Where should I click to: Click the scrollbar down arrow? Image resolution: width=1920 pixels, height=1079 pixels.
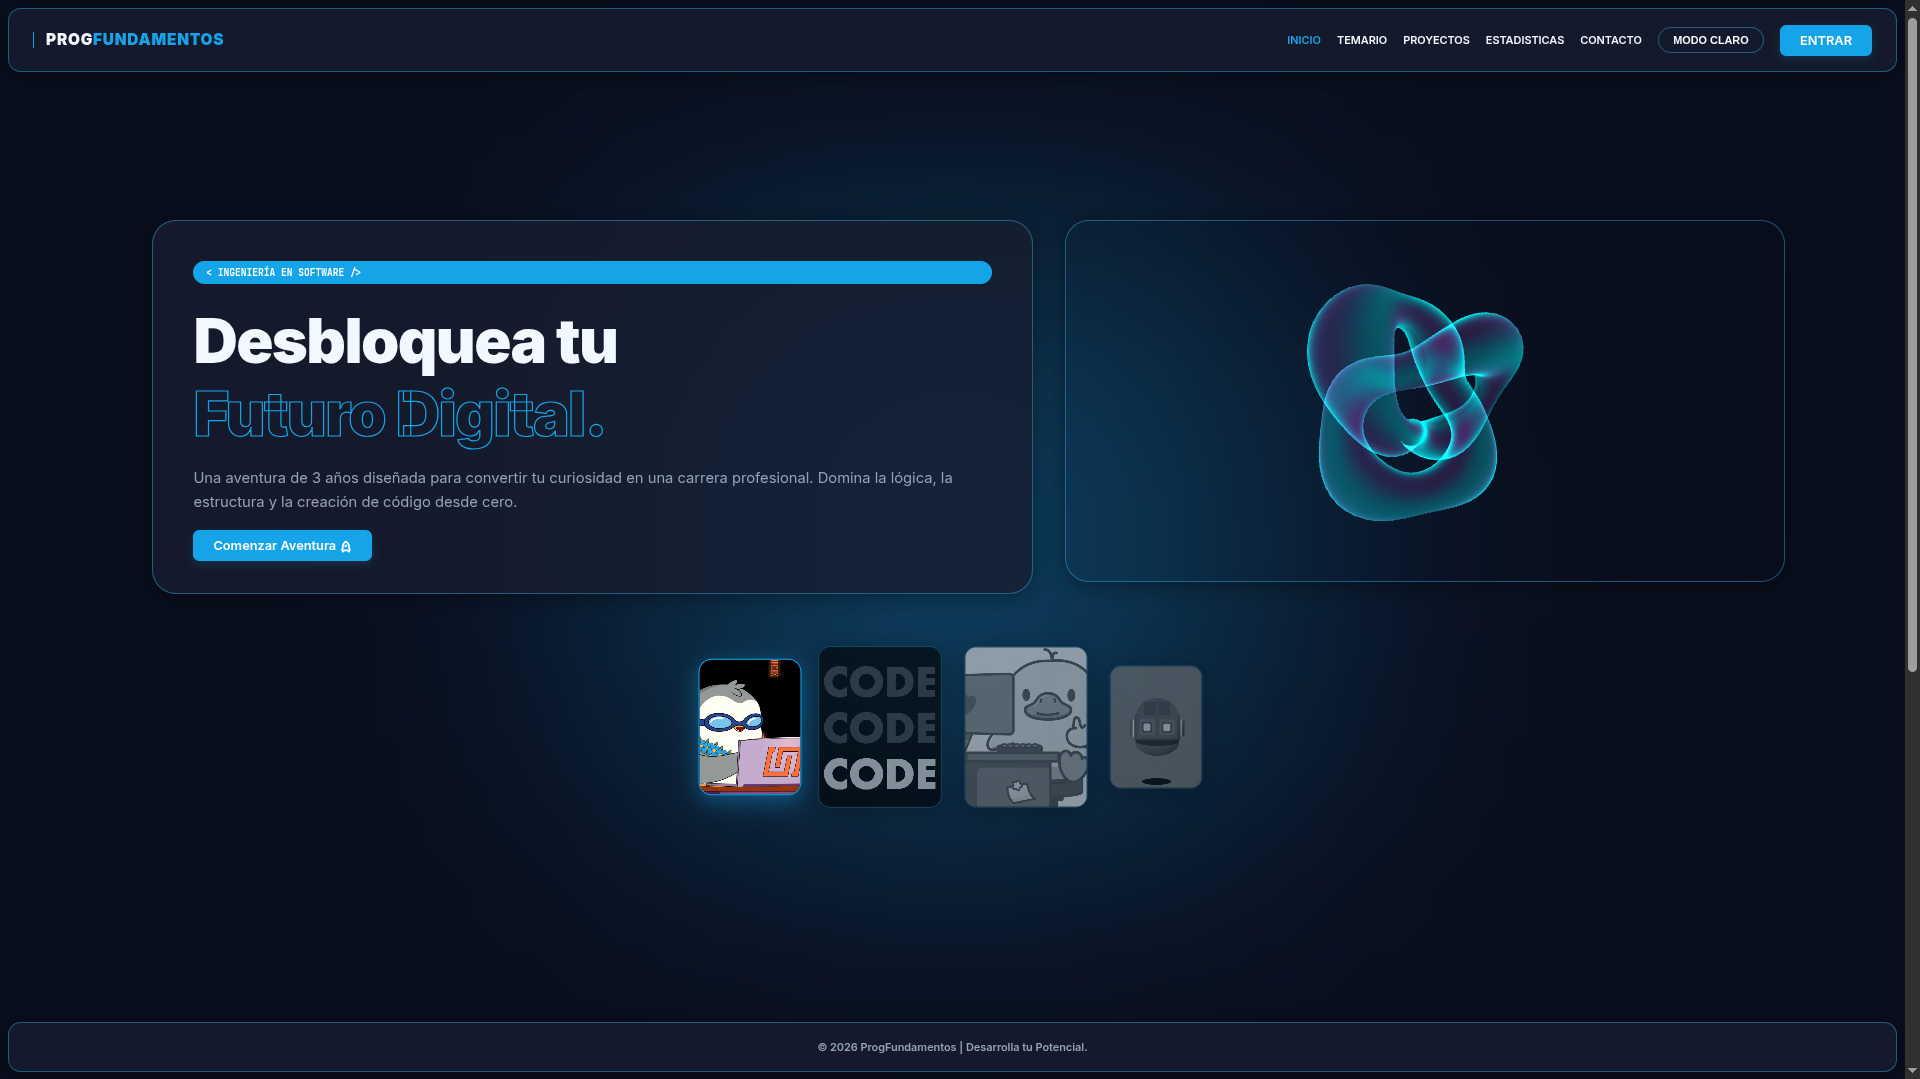1912,1071
